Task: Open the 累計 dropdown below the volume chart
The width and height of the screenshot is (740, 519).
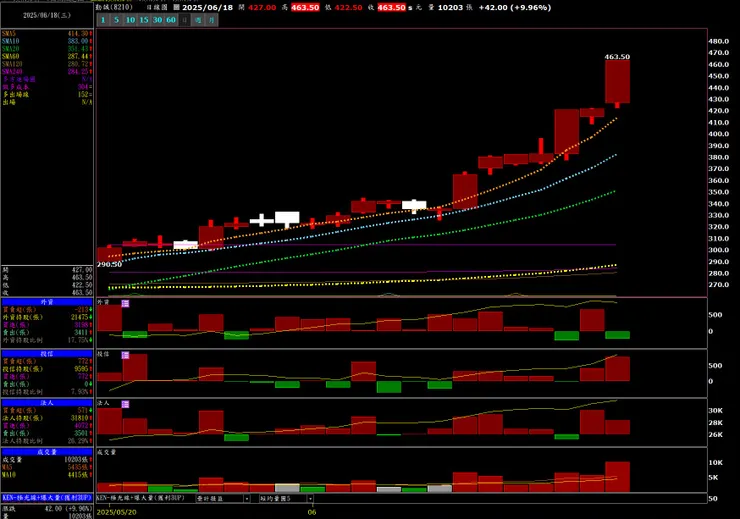Action: point(223,498)
